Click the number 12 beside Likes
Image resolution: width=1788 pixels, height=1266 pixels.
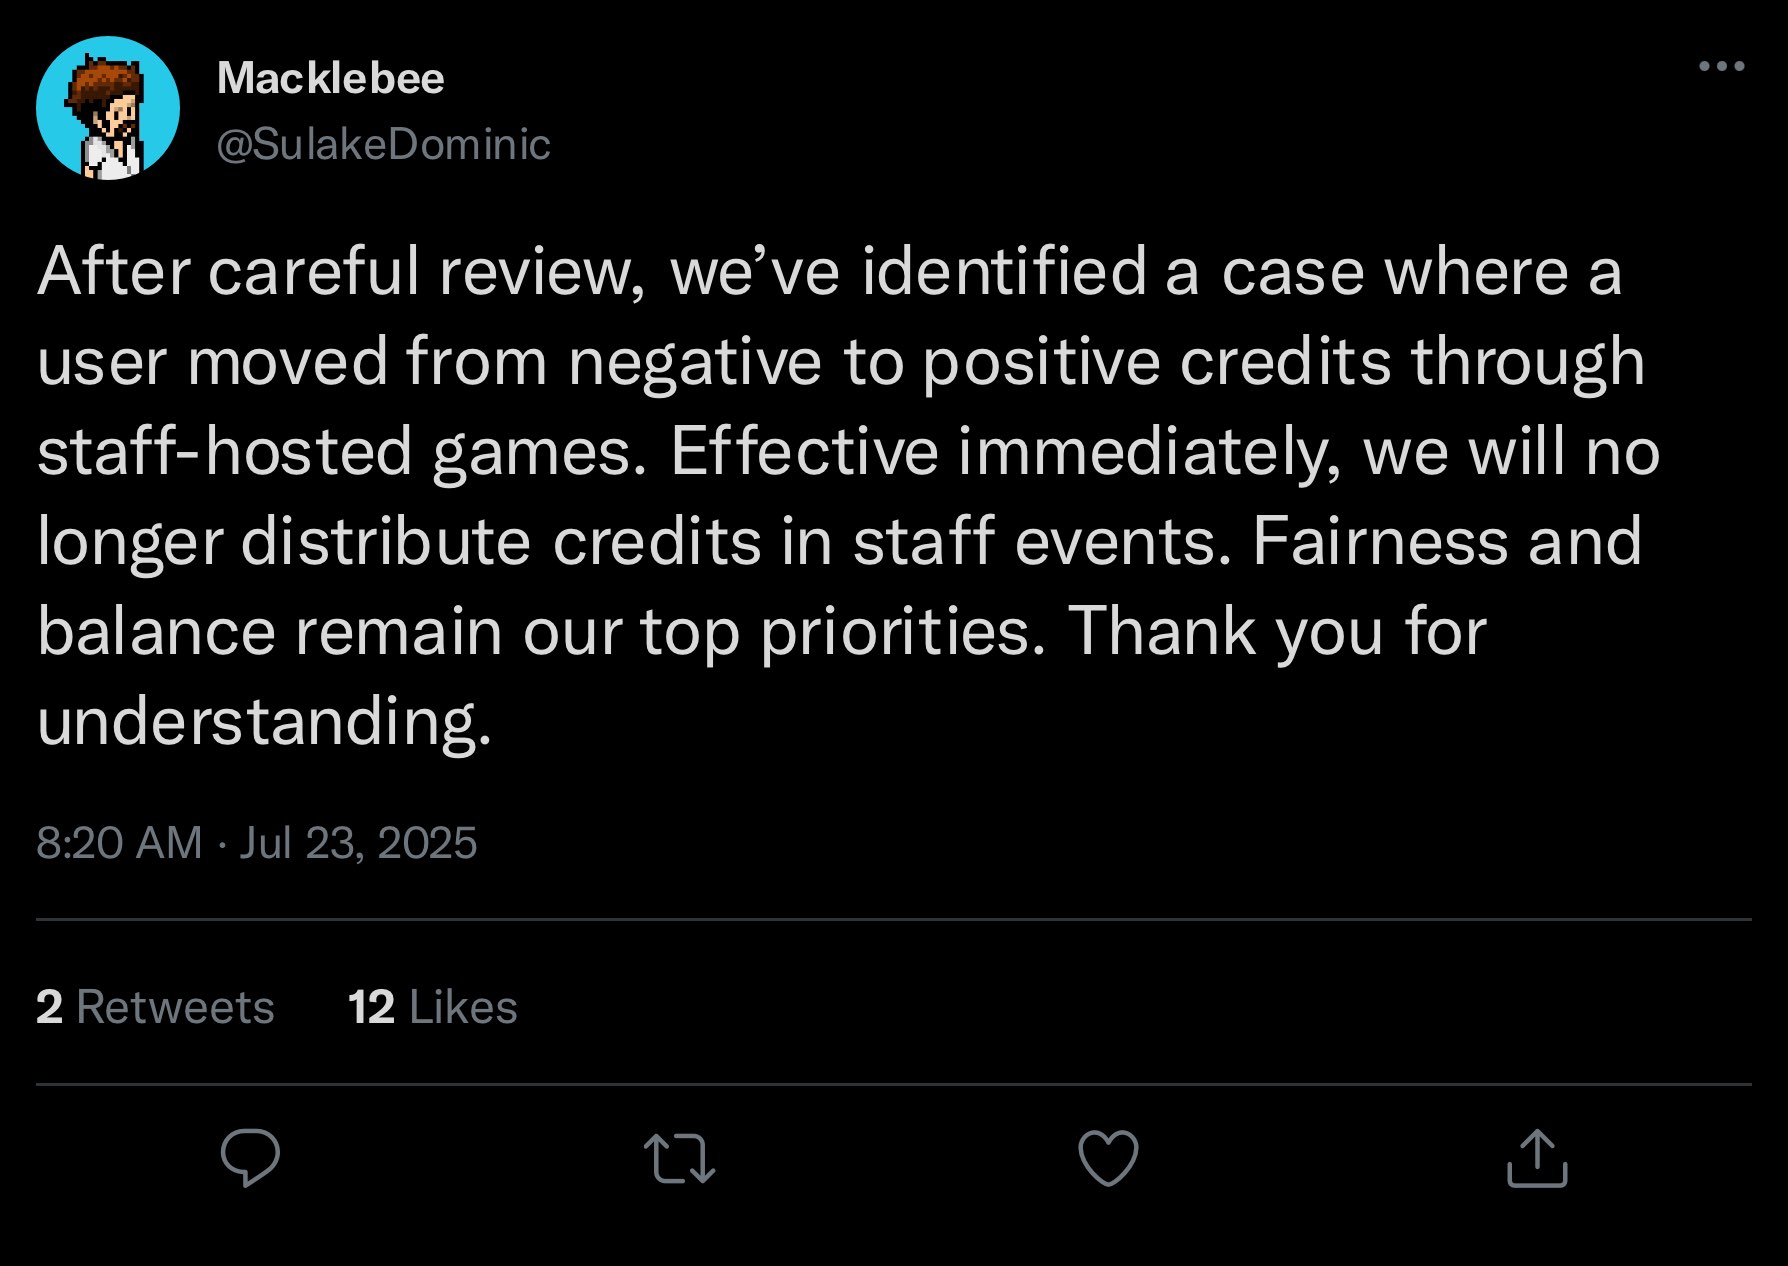pyautogui.click(x=371, y=1007)
